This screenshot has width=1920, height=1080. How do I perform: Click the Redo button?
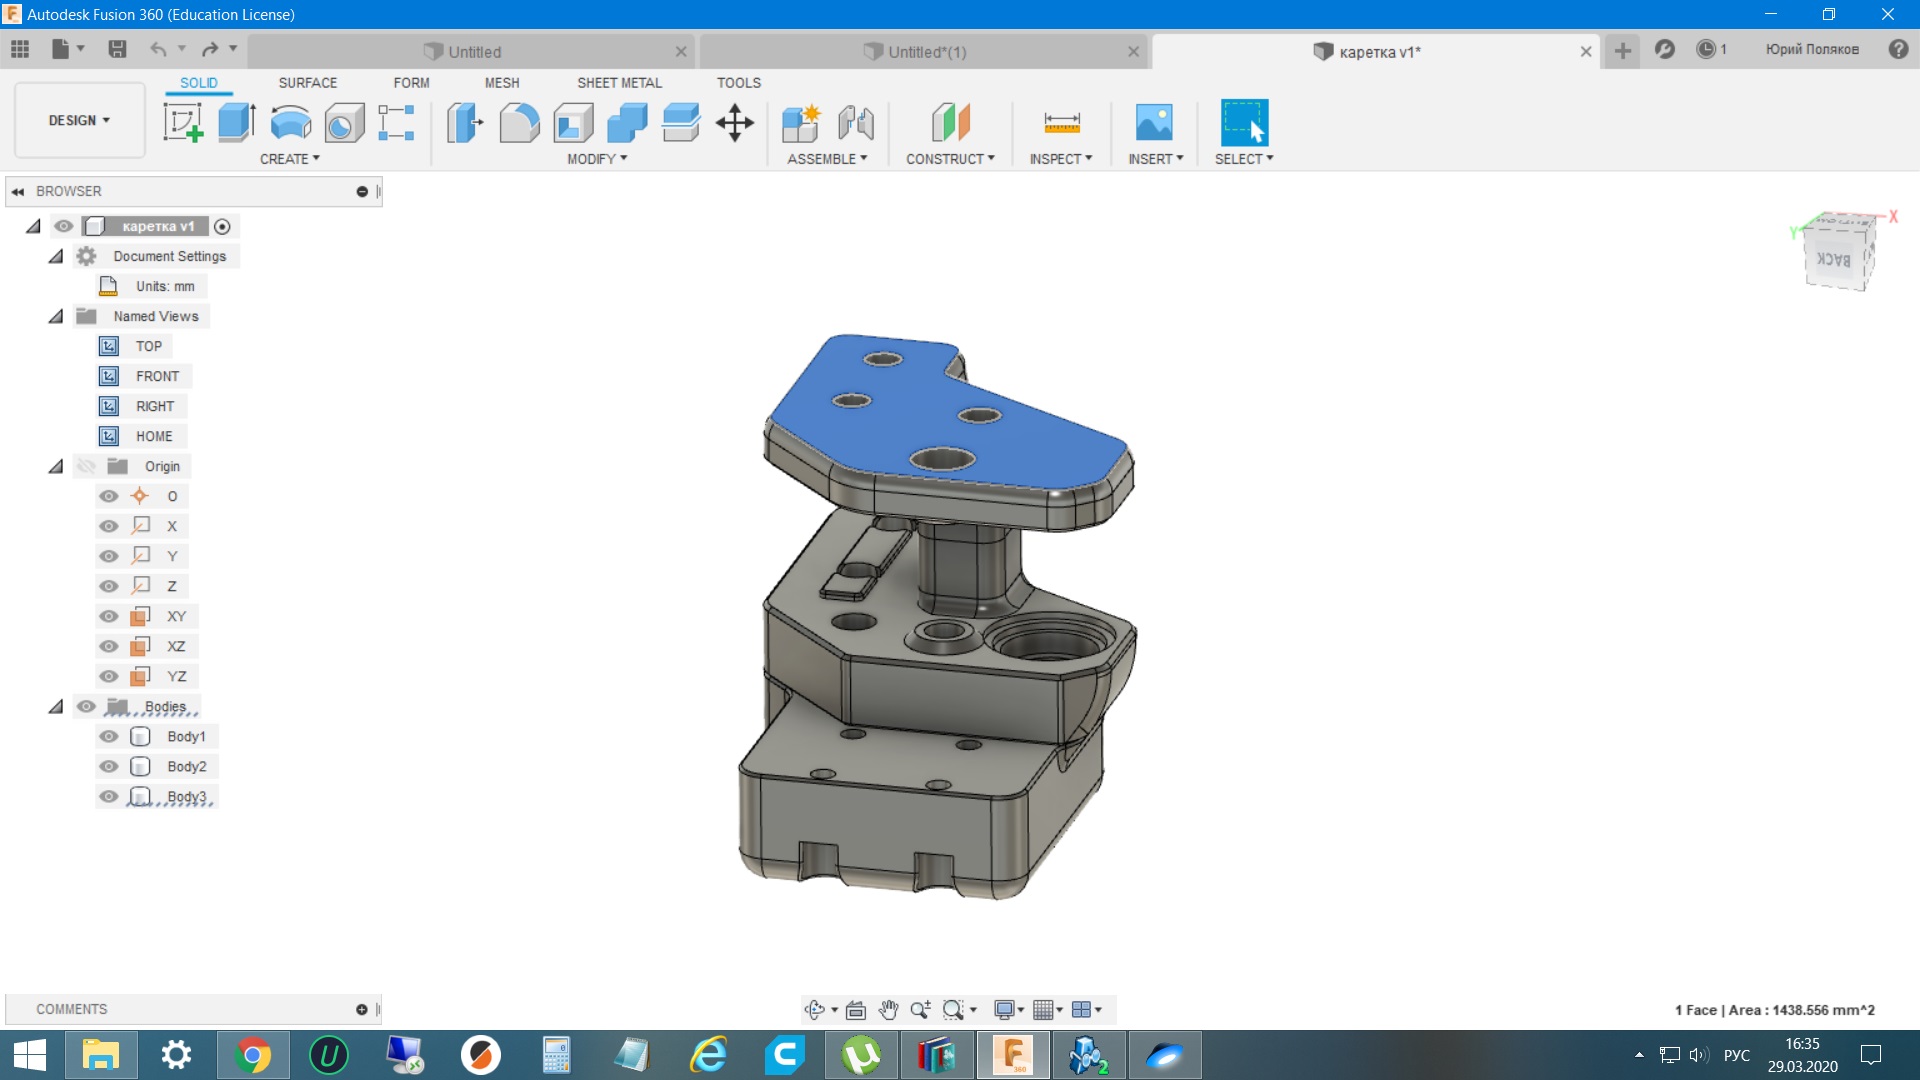tap(210, 50)
